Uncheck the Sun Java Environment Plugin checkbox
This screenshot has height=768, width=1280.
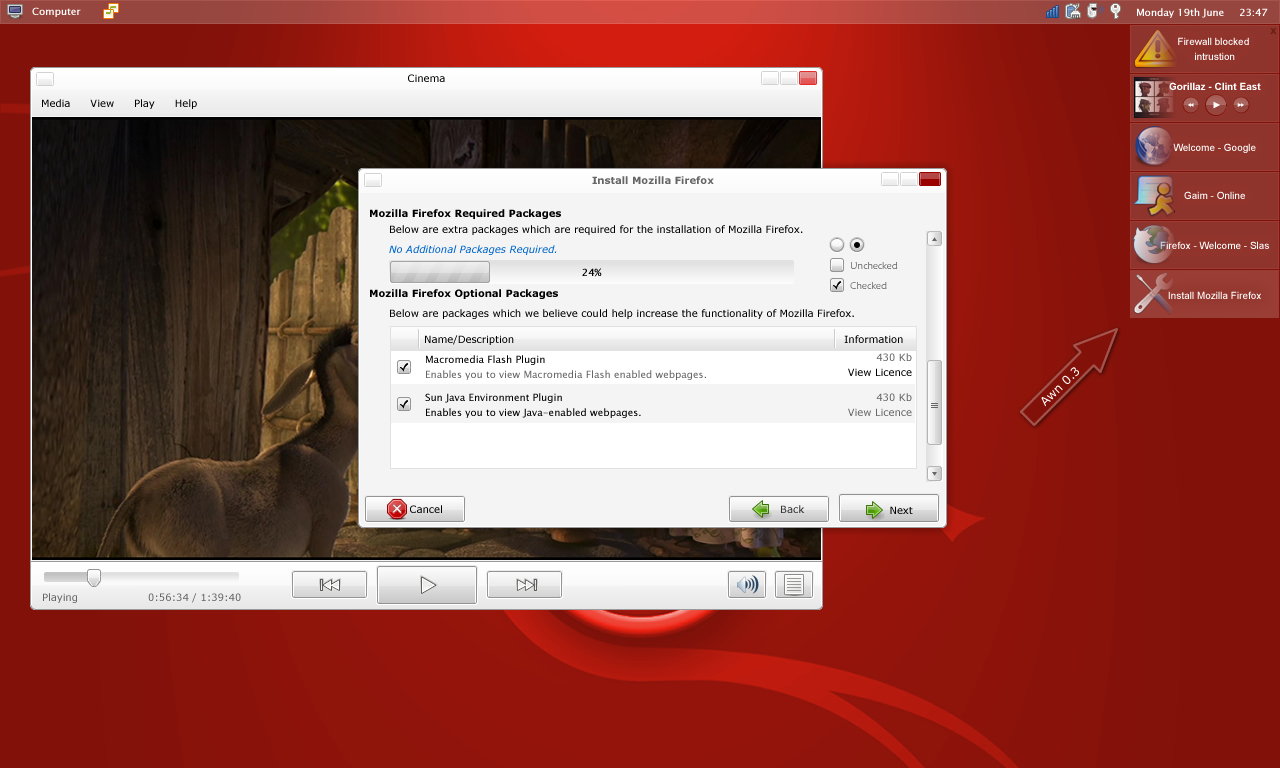pos(404,404)
